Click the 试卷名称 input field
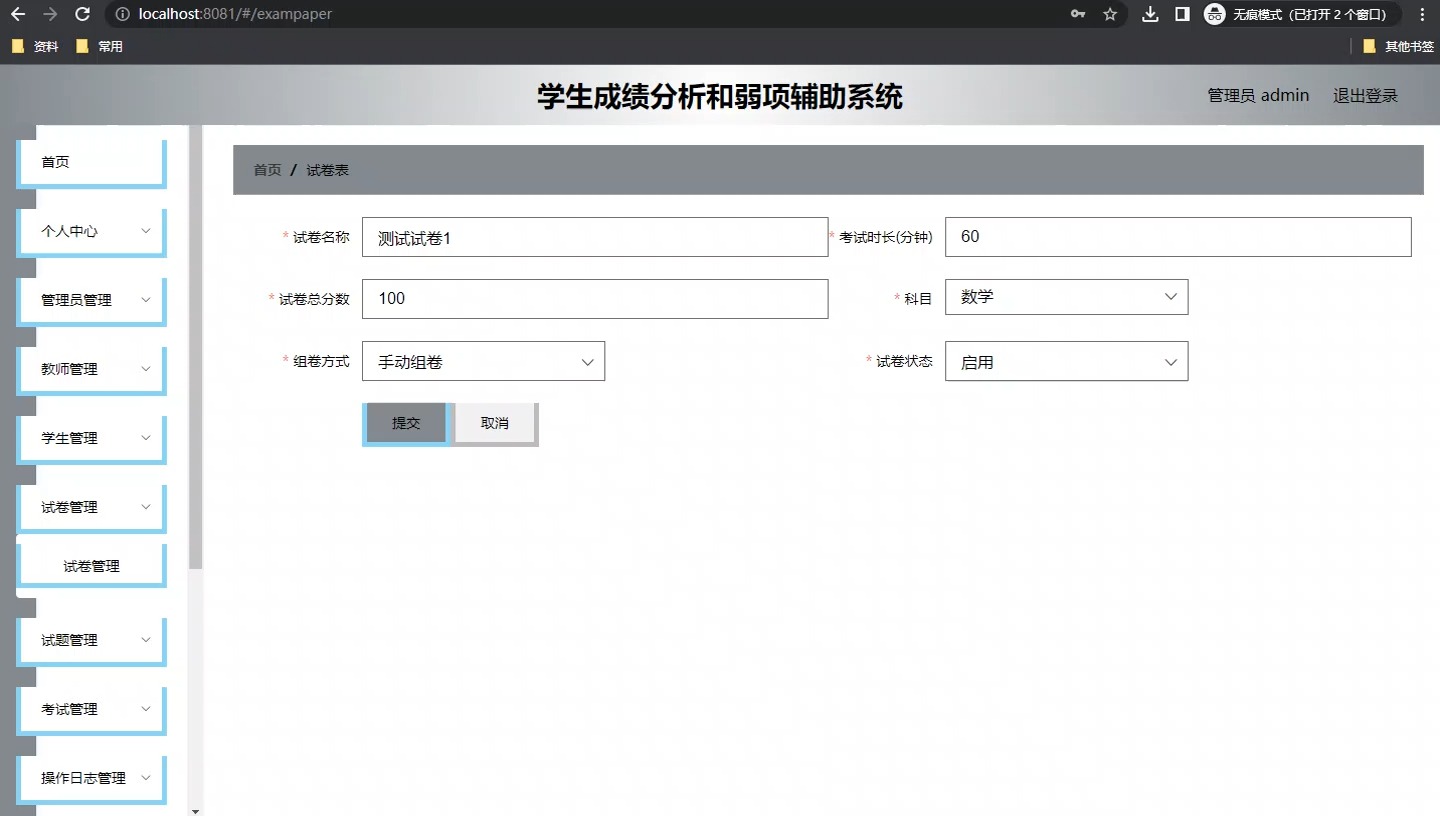Viewport: 1440px width, 816px height. tap(595, 237)
